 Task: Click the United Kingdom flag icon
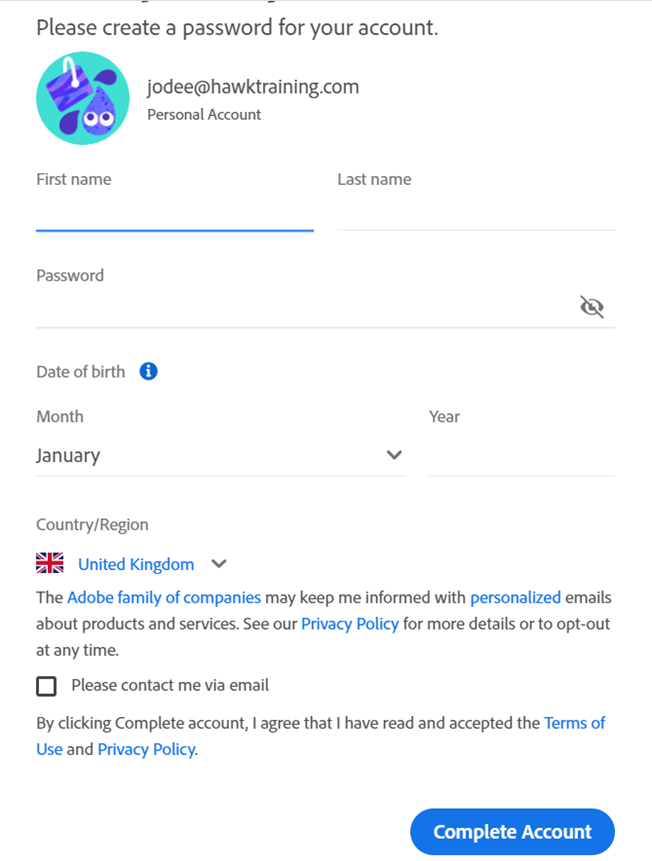coord(50,563)
